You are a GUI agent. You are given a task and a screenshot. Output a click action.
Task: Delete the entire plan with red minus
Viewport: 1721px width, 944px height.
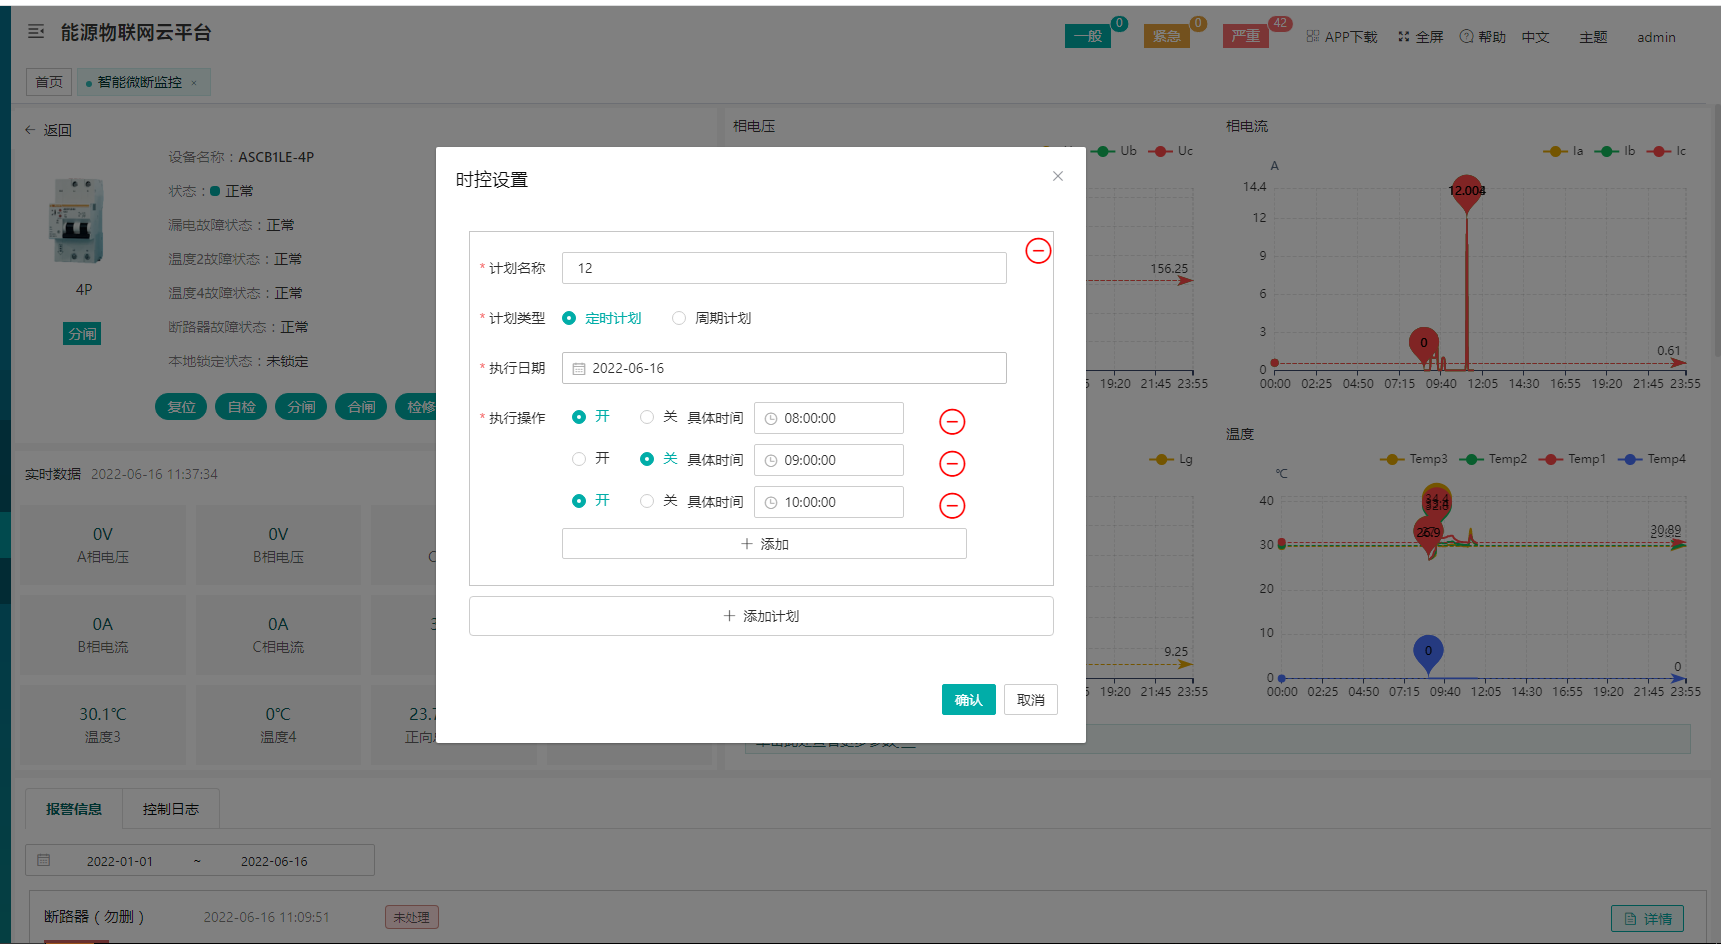[x=1038, y=251]
